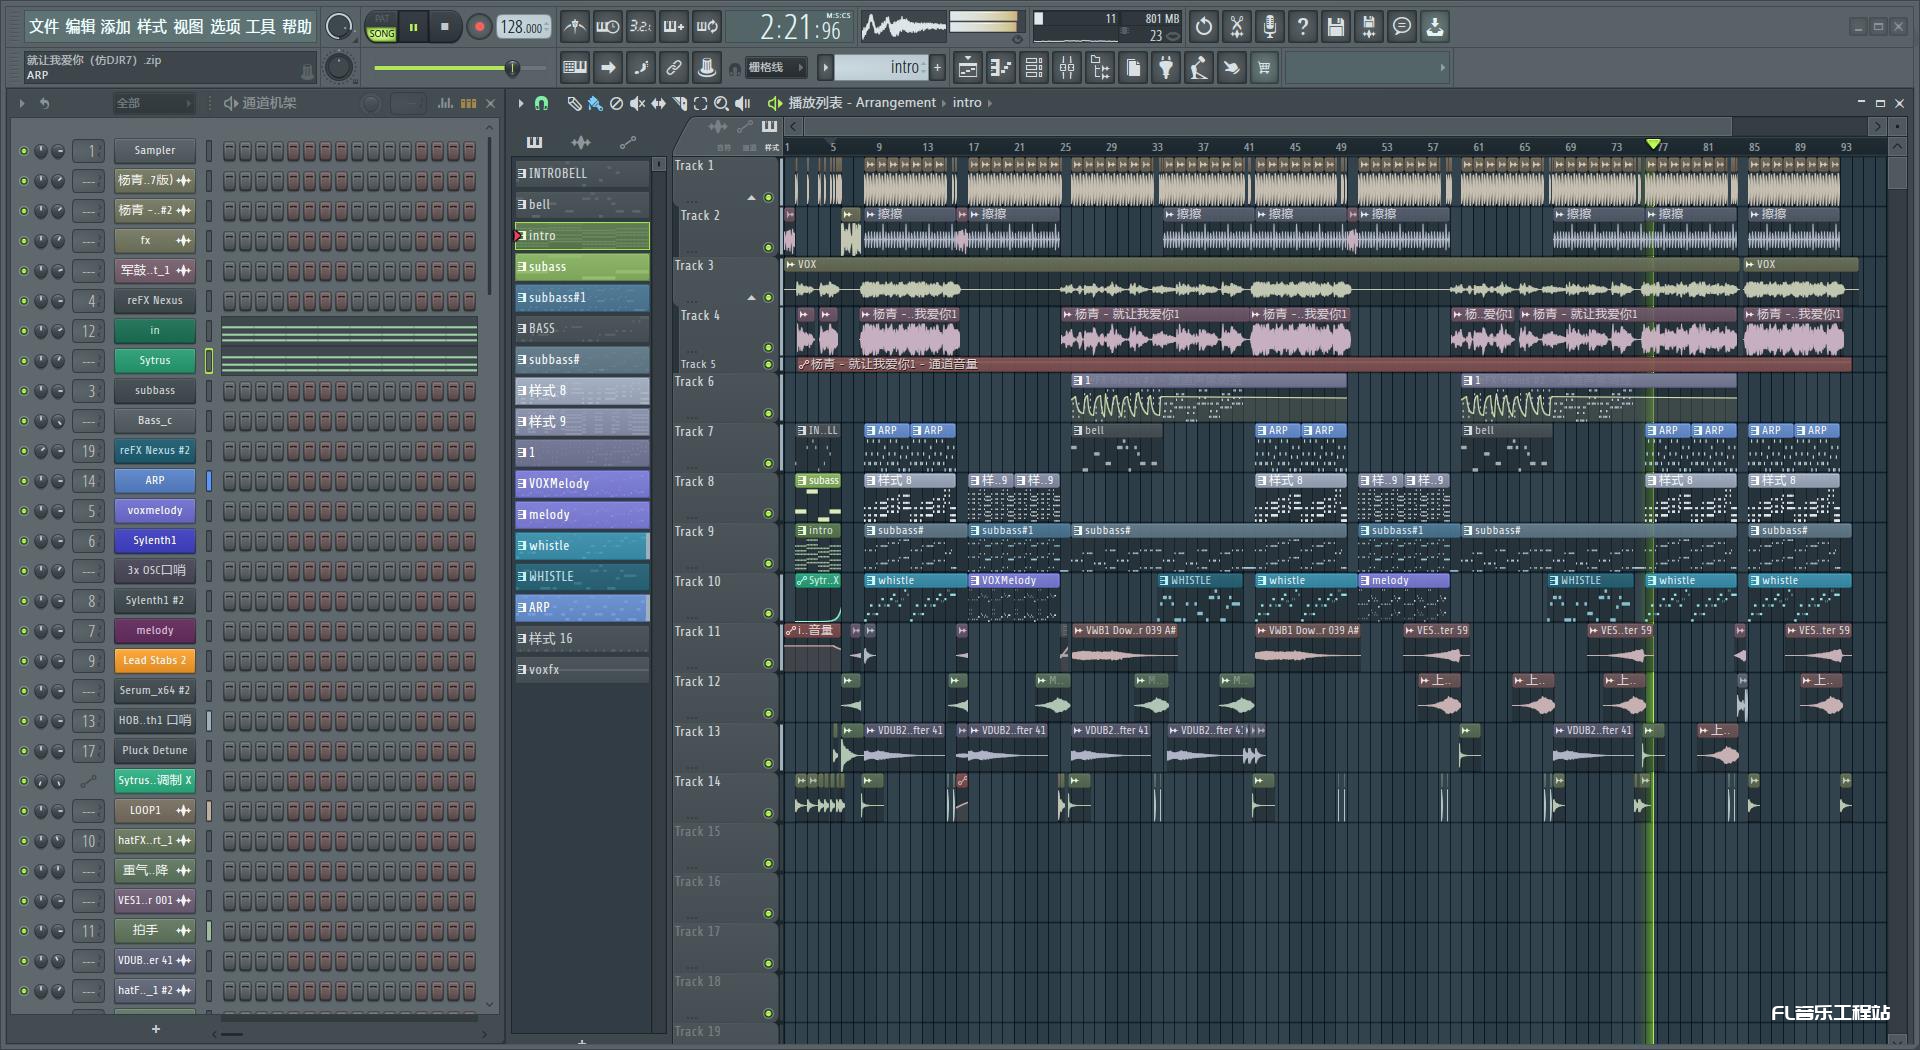The height and width of the screenshot is (1050, 1920).
Task: Open the 文件 menu
Action: click(x=43, y=27)
